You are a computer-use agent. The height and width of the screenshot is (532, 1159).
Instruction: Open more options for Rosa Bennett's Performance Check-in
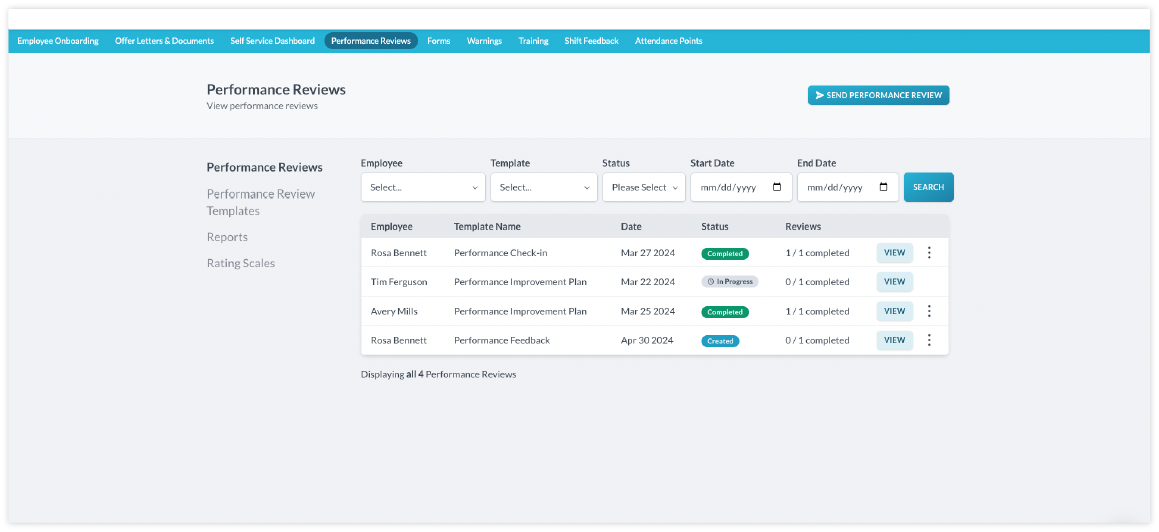tap(929, 253)
